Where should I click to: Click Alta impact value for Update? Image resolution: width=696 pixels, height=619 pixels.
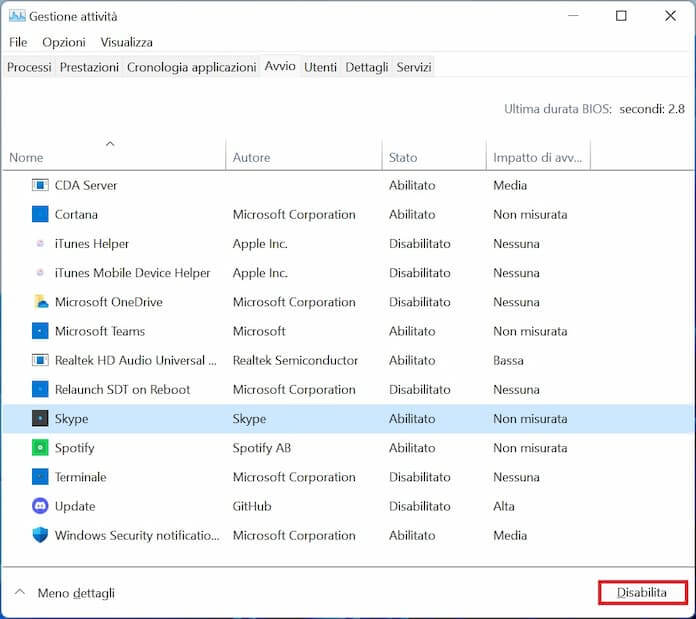(x=504, y=506)
